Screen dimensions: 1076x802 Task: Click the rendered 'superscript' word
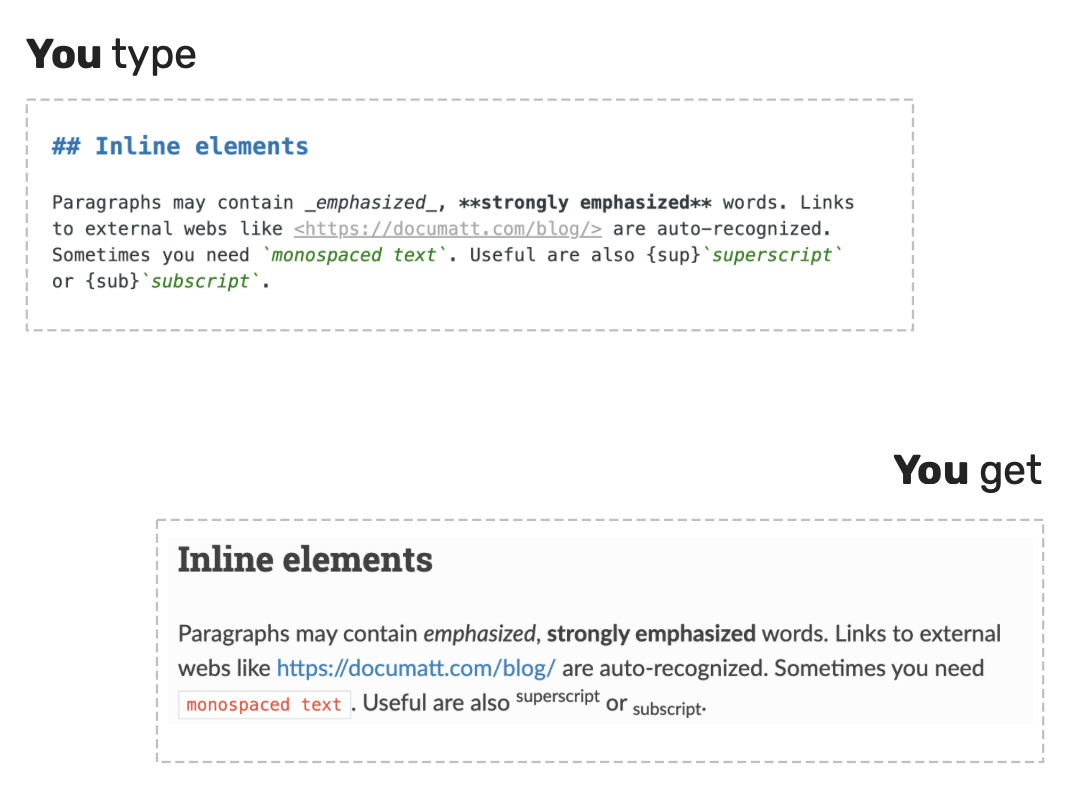[557, 696]
